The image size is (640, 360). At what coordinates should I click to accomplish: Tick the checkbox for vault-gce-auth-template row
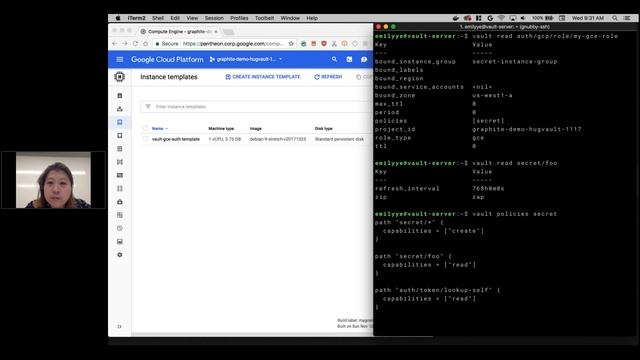pyautogui.click(x=145, y=139)
